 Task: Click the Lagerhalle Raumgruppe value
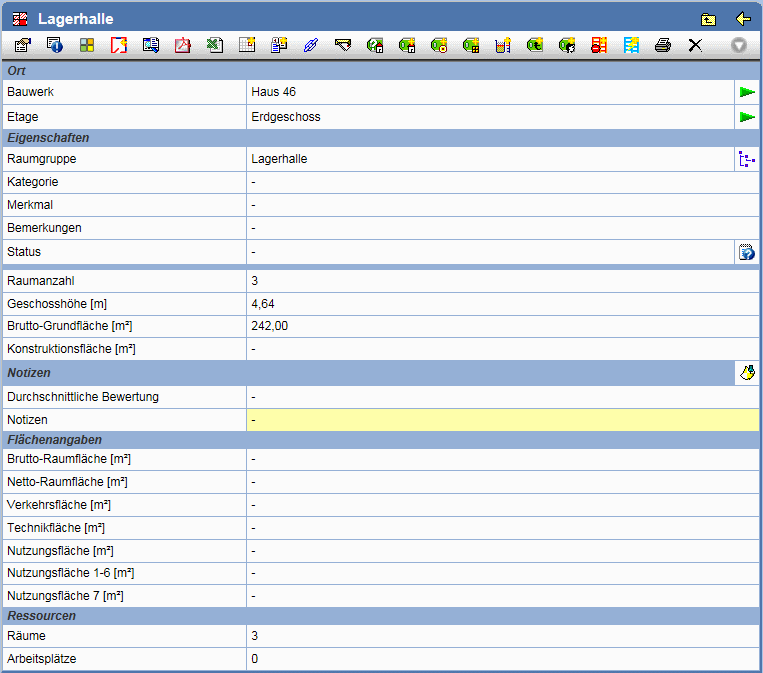click(x=280, y=159)
